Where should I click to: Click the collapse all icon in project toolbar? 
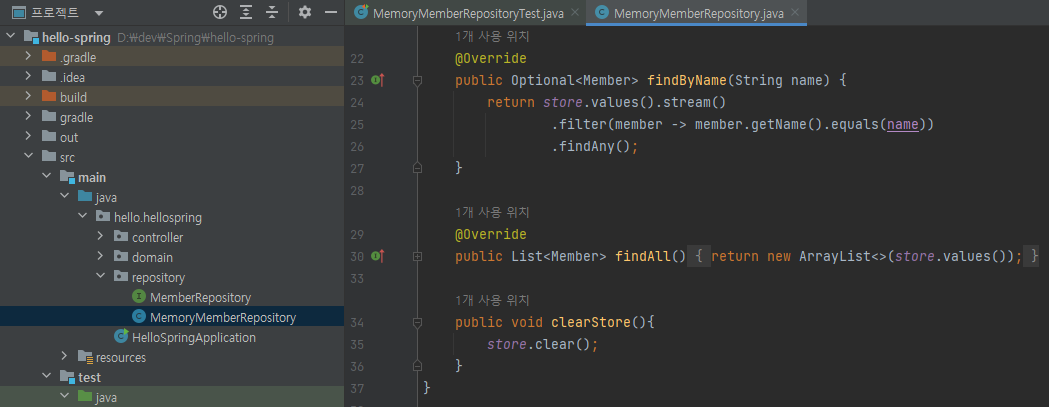pyautogui.click(x=272, y=12)
